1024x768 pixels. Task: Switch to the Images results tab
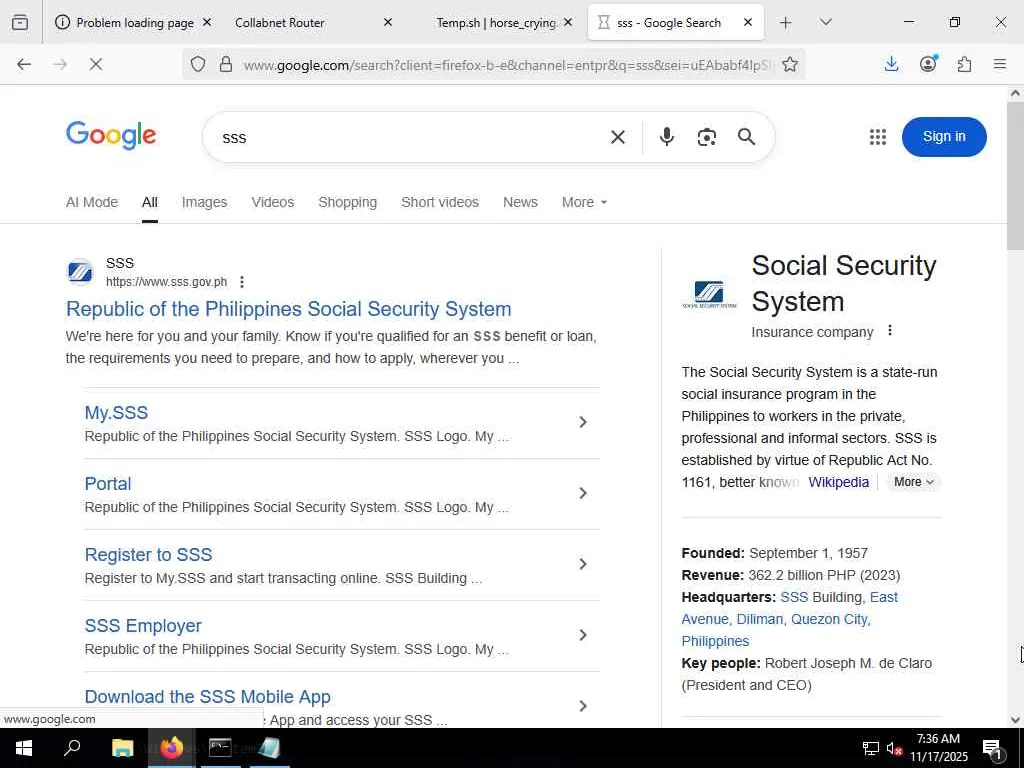pyautogui.click(x=204, y=202)
